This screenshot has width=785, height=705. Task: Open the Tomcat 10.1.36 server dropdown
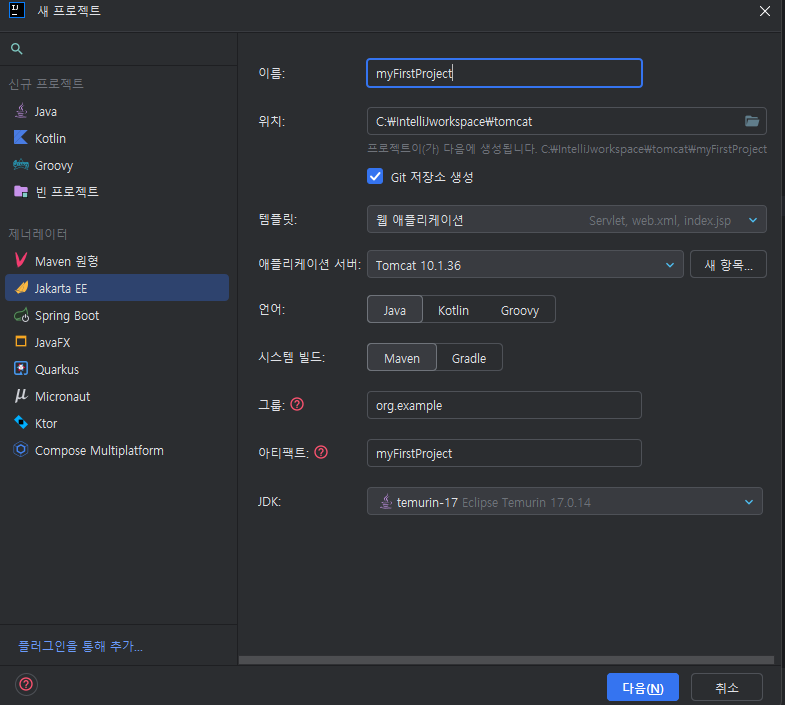525,264
